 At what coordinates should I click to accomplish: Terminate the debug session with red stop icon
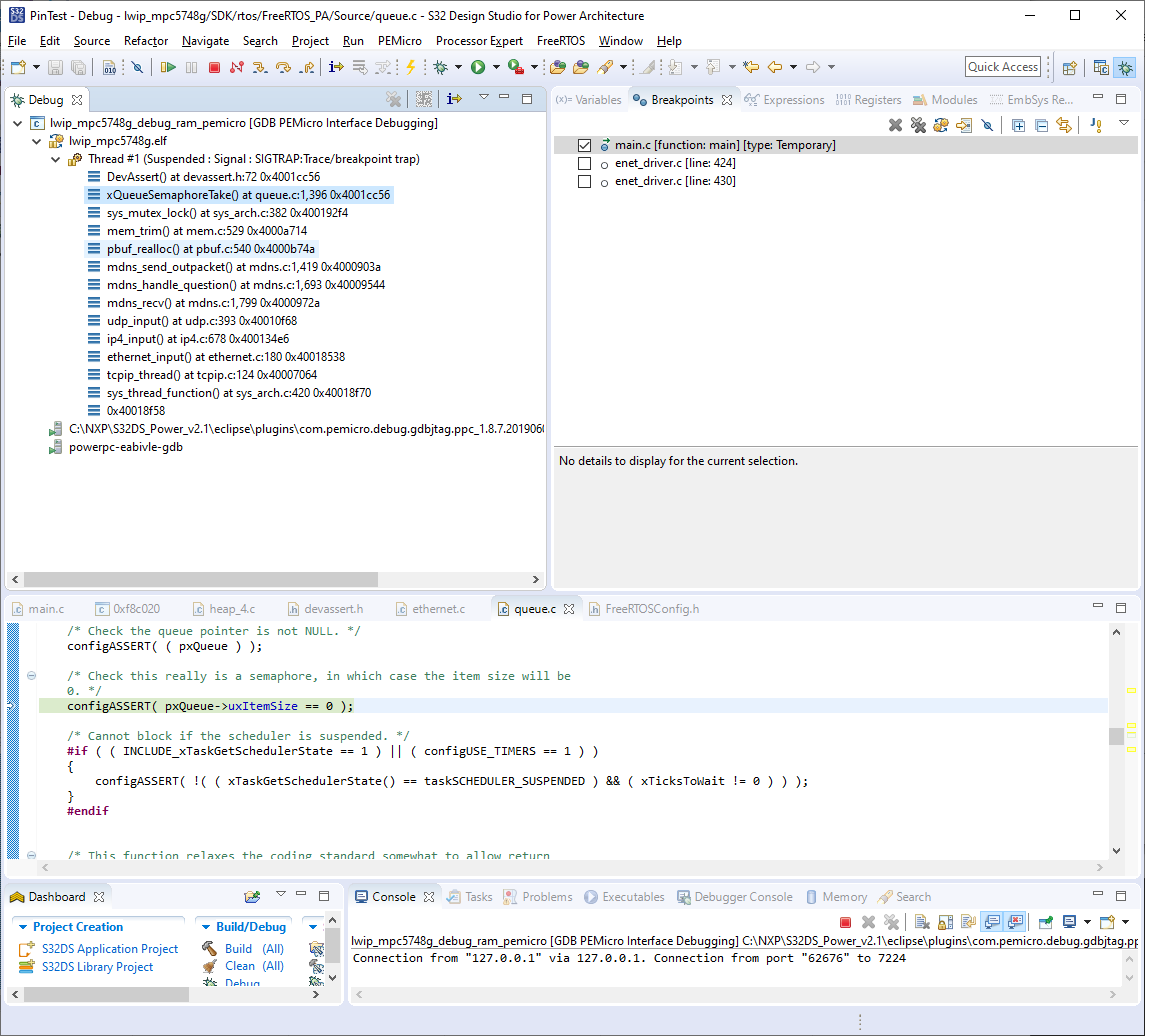pyautogui.click(x=214, y=67)
